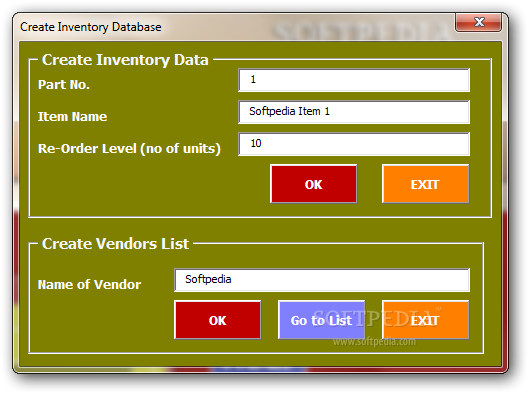
Task: Click the Create Inventory Data group heading
Action: click(125, 60)
